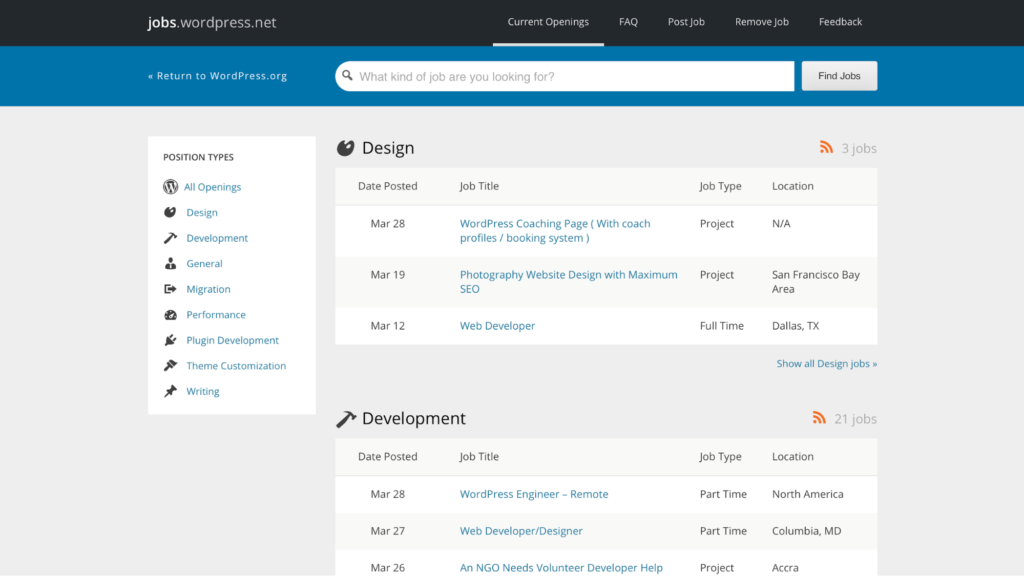Click the WordPress logo icon beside All Openings
This screenshot has width=1024, height=576.
(170, 187)
